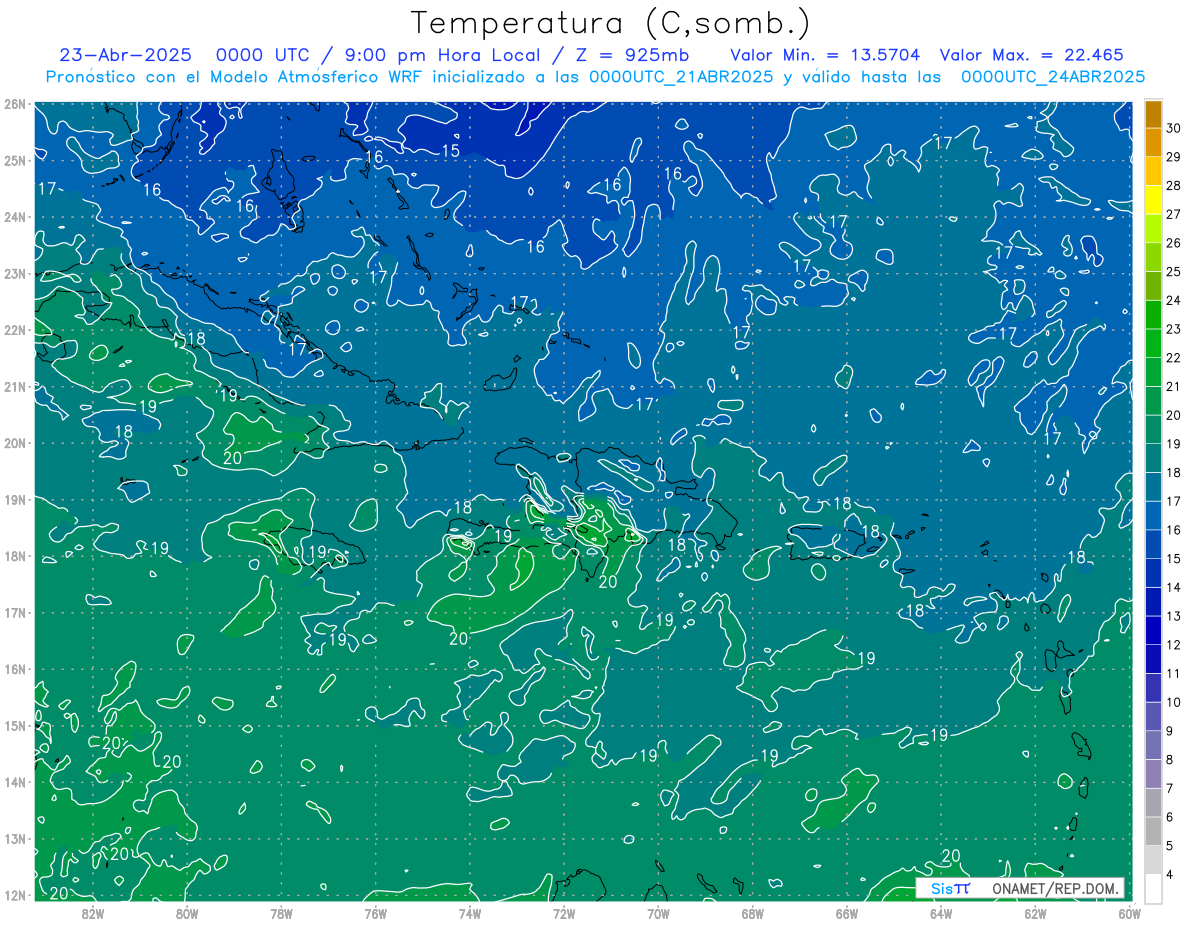Click the 72W longitude axis label
This screenshot has height=927, width=1200.
click(x=564, y=914)
